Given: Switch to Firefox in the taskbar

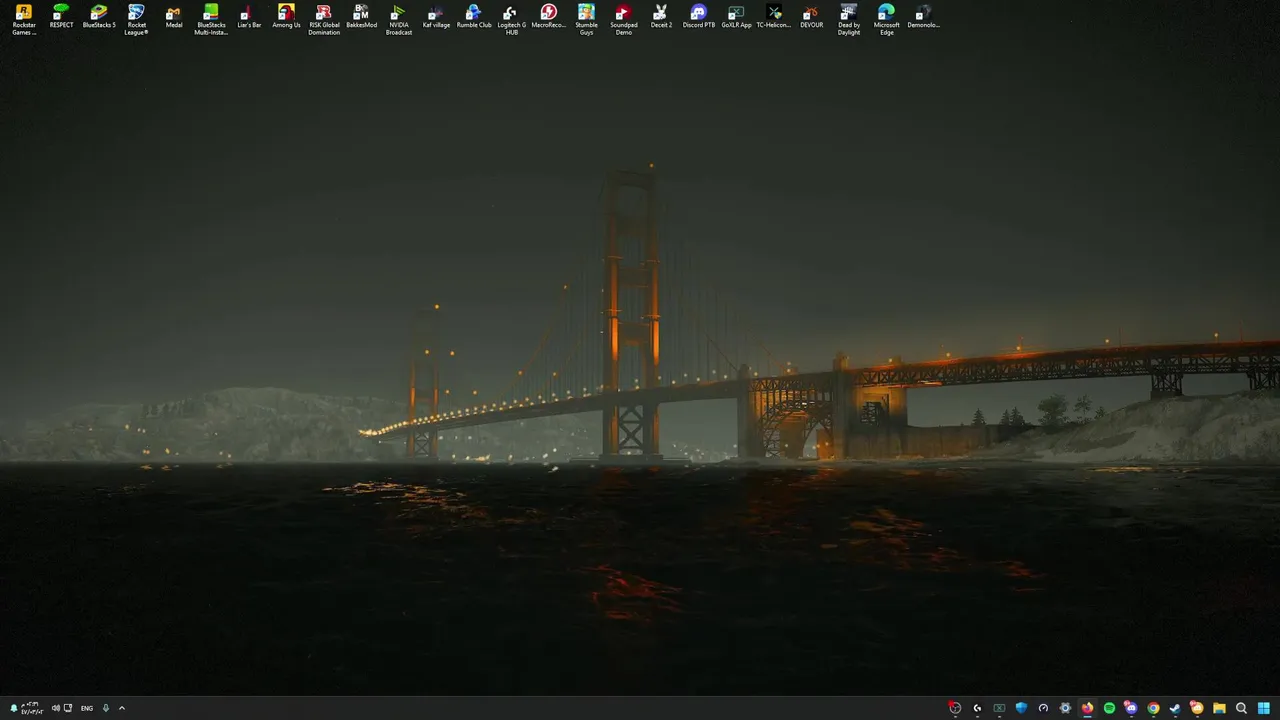Looking at the screenshot, I should 1087,708.
